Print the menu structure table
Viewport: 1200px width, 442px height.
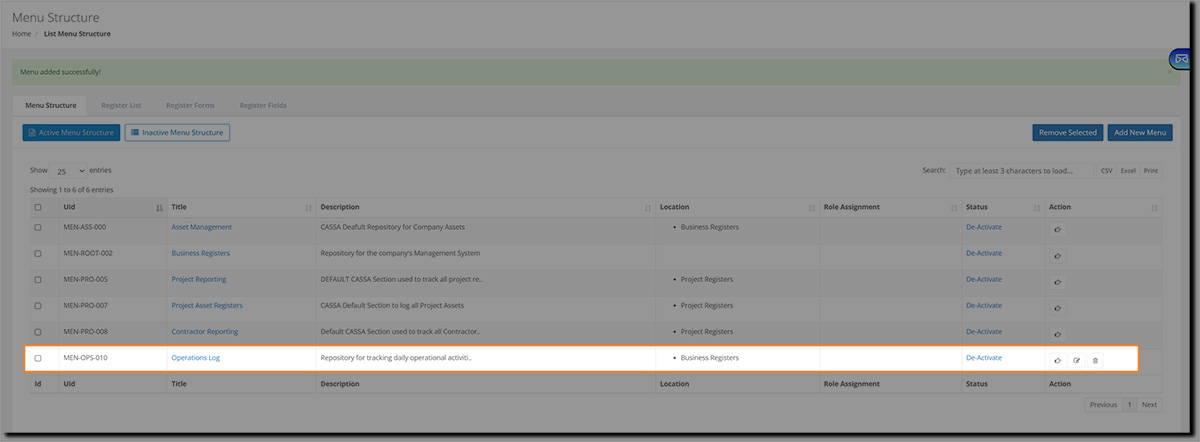[1151, 171]
